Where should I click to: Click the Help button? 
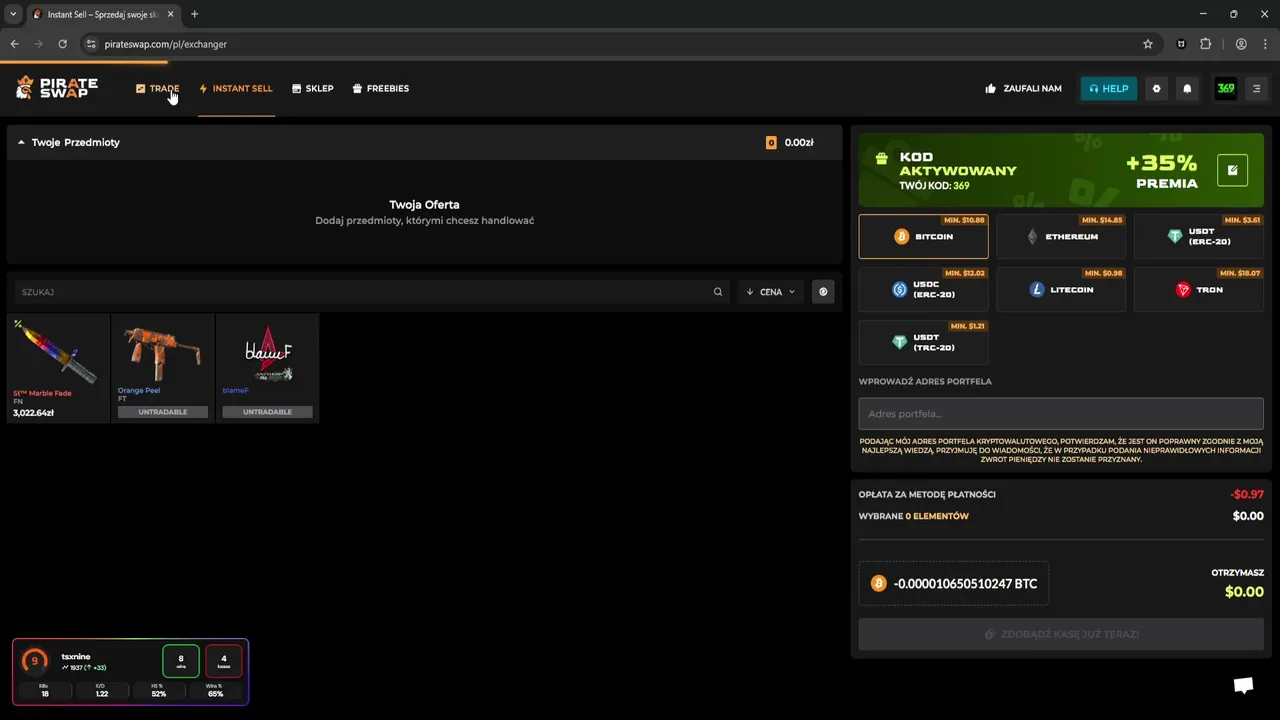pyautogui.click(x=1109, y=88)
